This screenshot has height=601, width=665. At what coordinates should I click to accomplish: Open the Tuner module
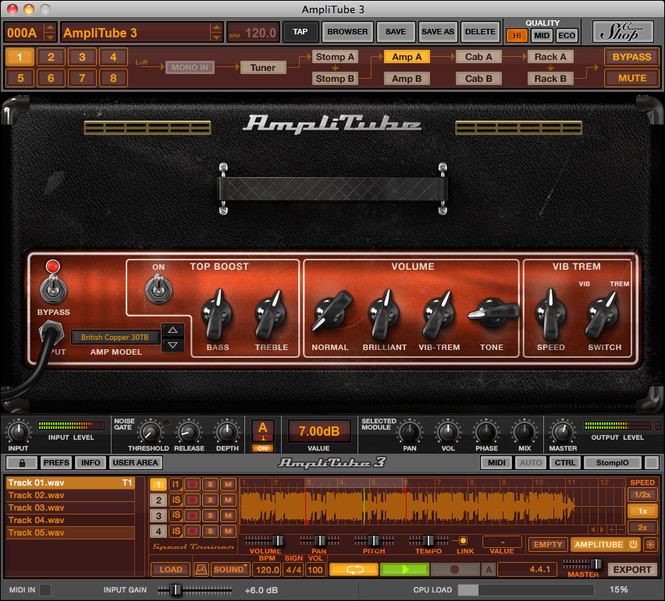coord(263,67)
